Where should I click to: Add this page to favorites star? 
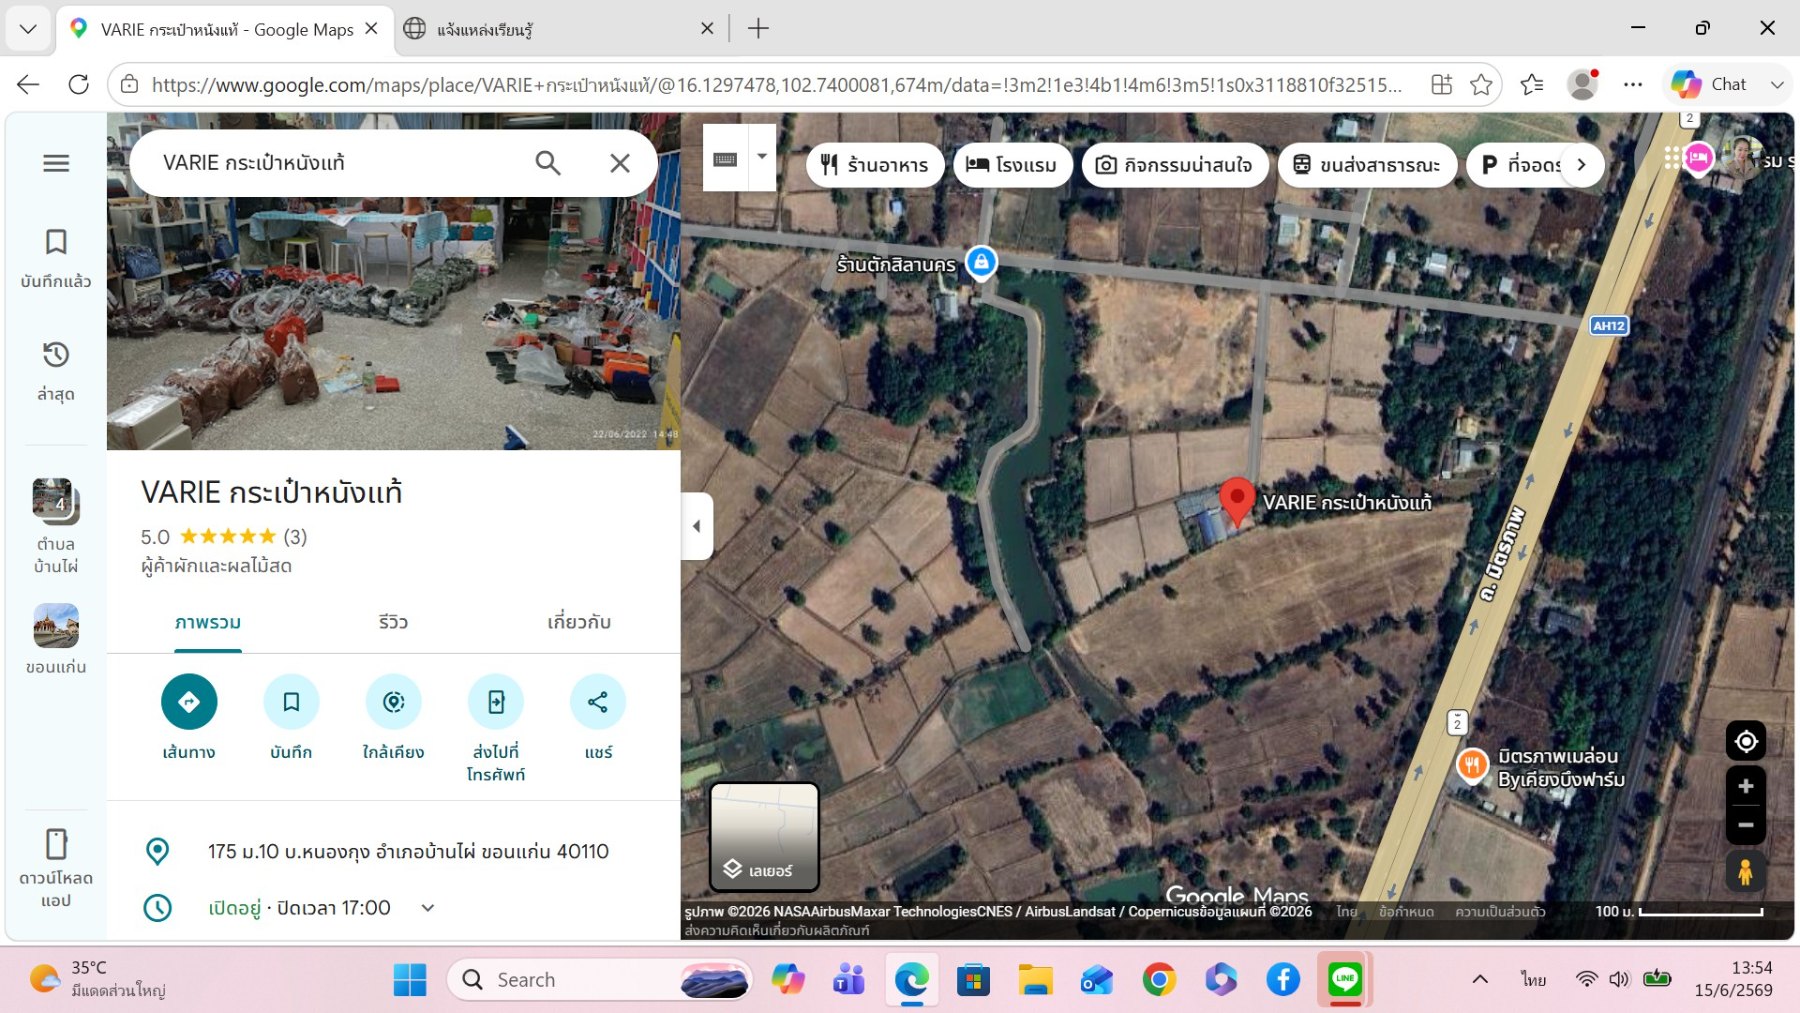point(1481,85)
